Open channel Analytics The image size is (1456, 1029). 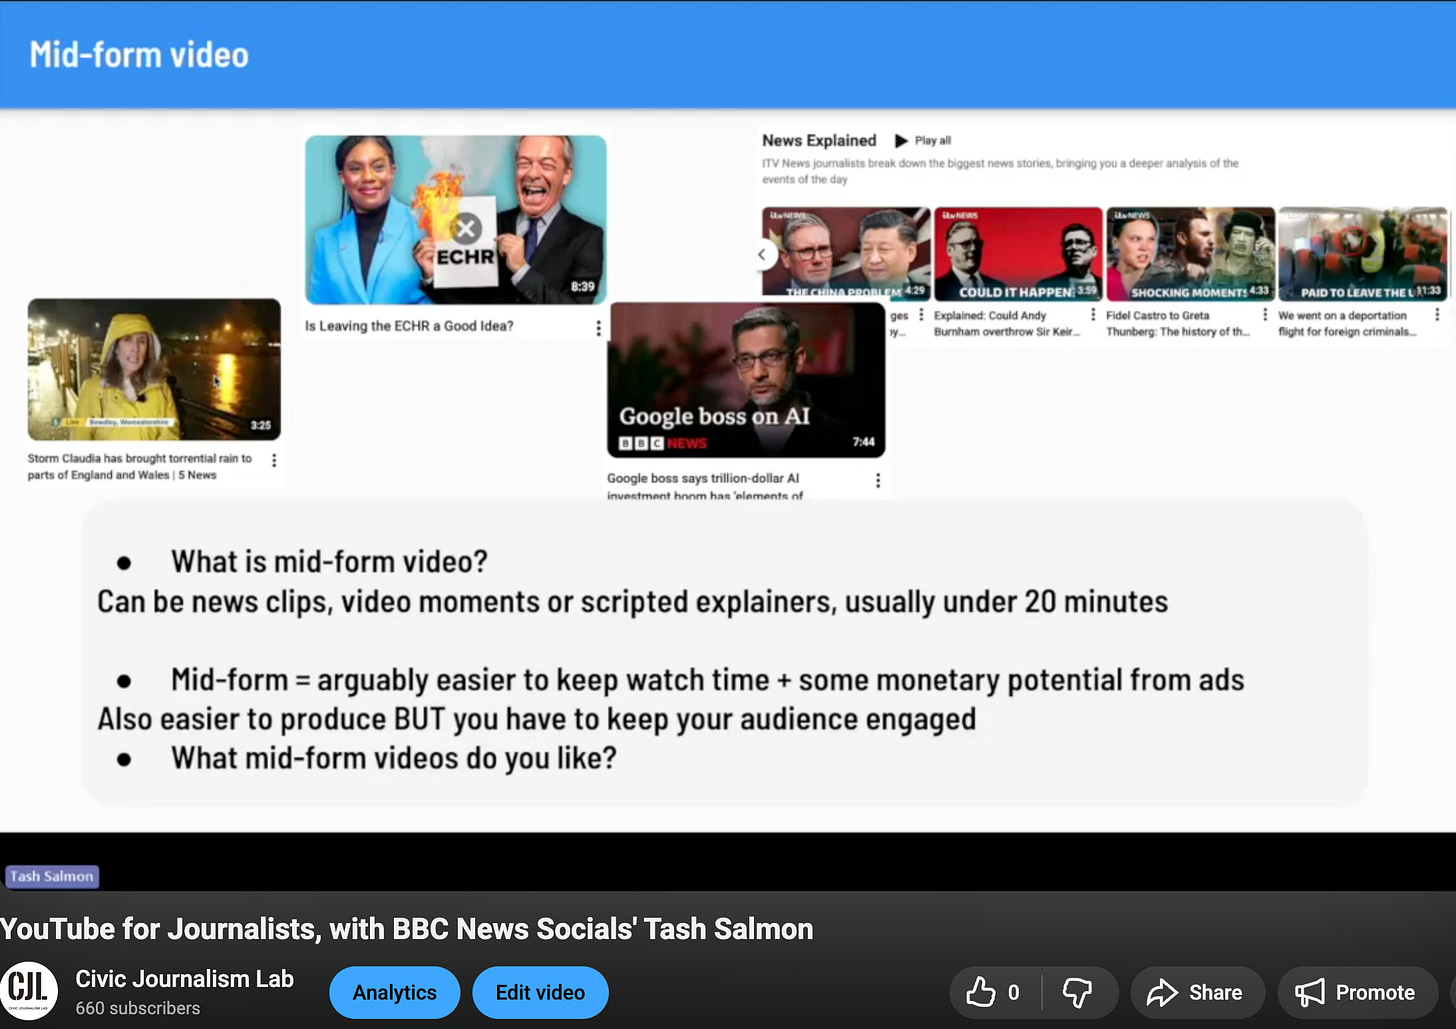pyautogui.click(x=395, y=992)
